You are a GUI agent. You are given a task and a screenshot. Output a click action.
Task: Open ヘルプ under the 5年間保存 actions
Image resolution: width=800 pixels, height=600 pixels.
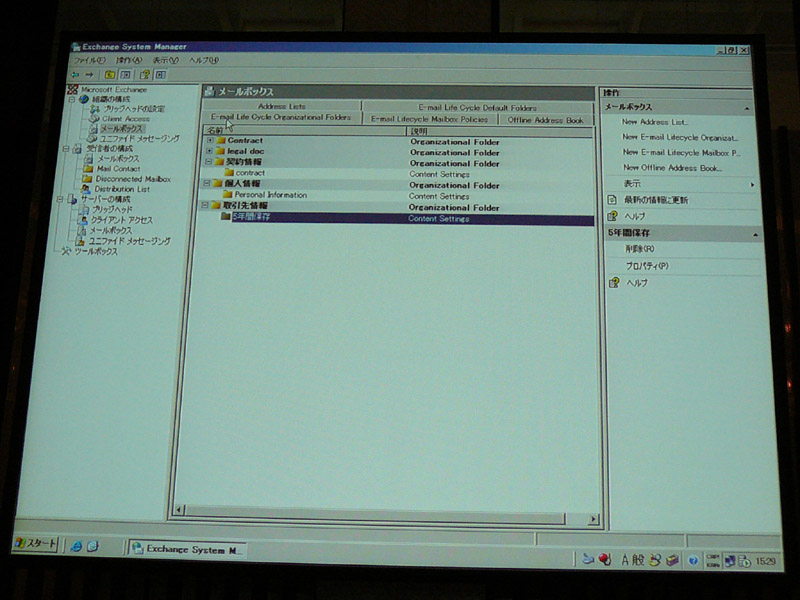637,283
